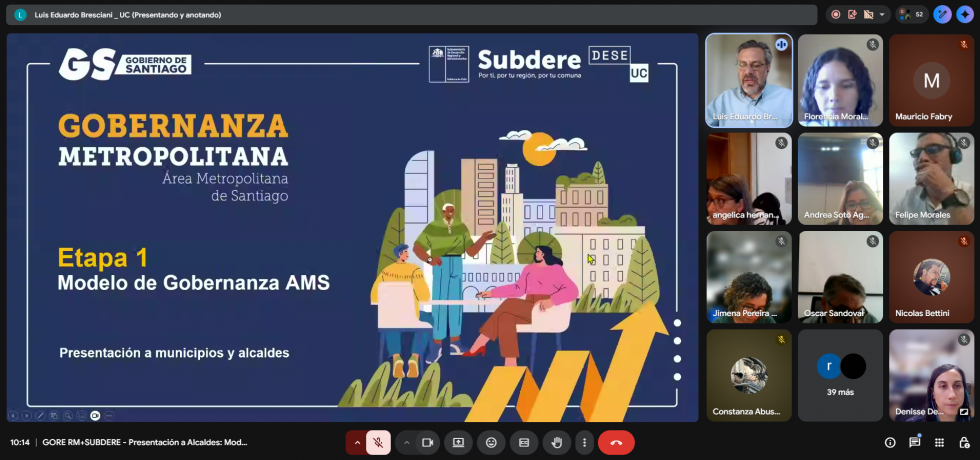
Task: Open the activities grid icon
Action: point(938,442)
